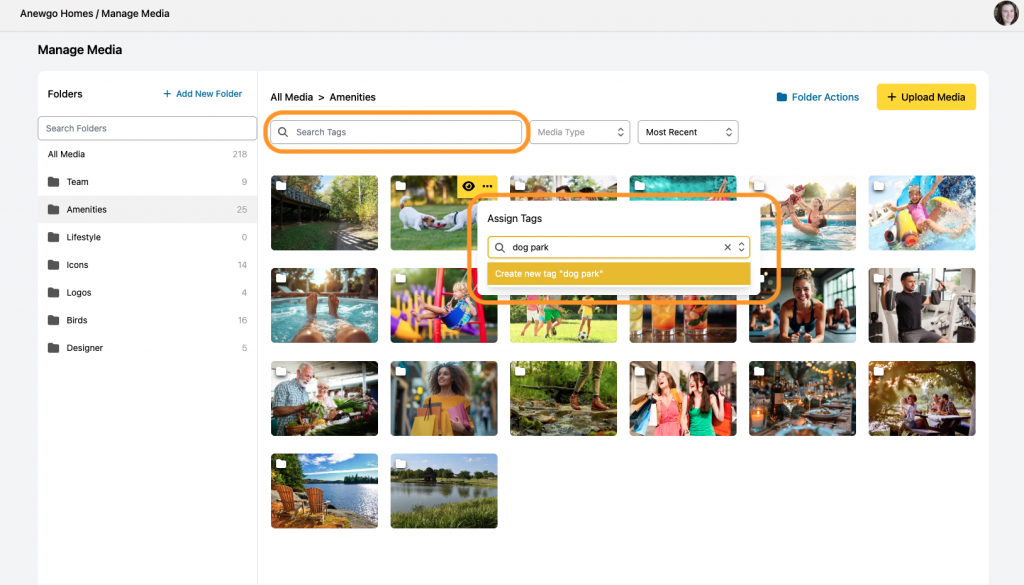Open the man on gym machine thumbnail

(921, 306)
